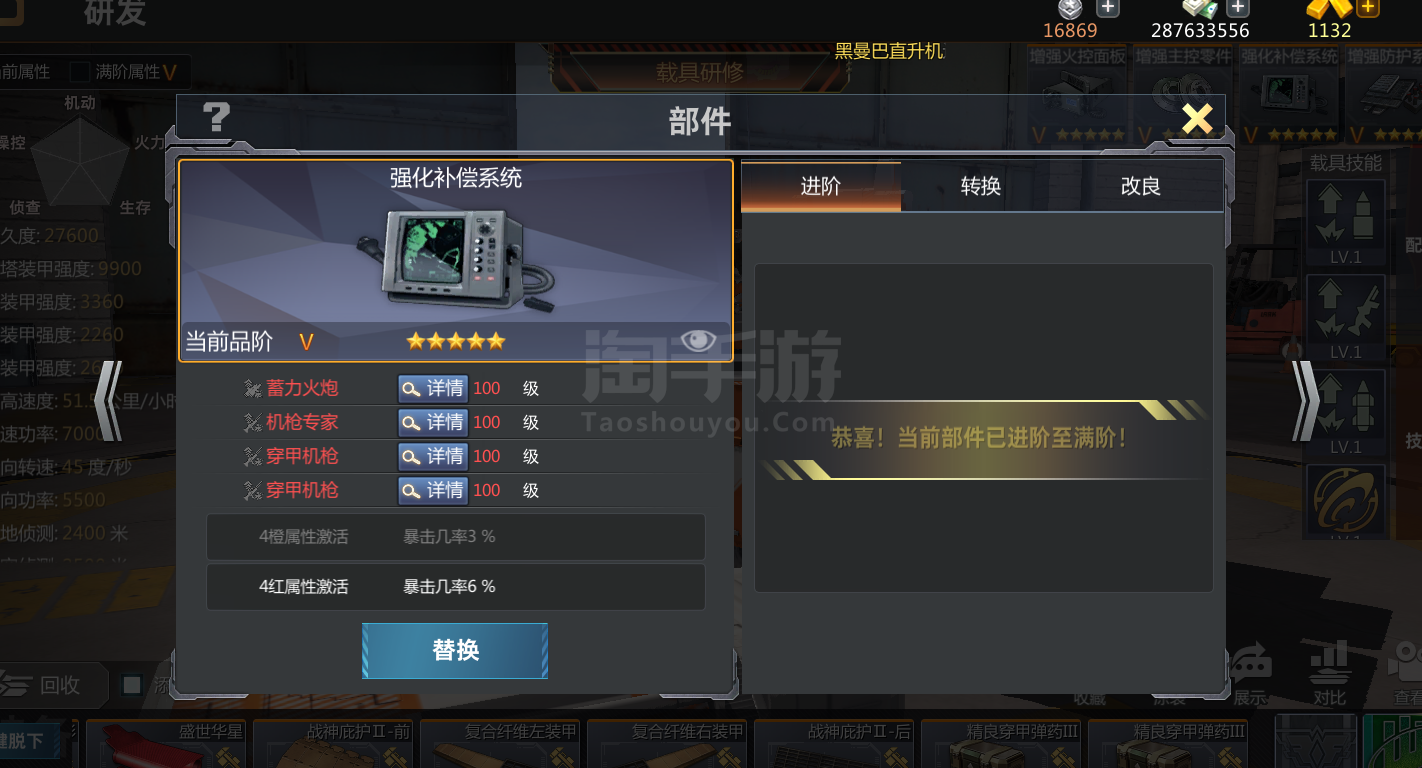
Task: Go to next part with right arrow
Action: (x=1305, y=401)
